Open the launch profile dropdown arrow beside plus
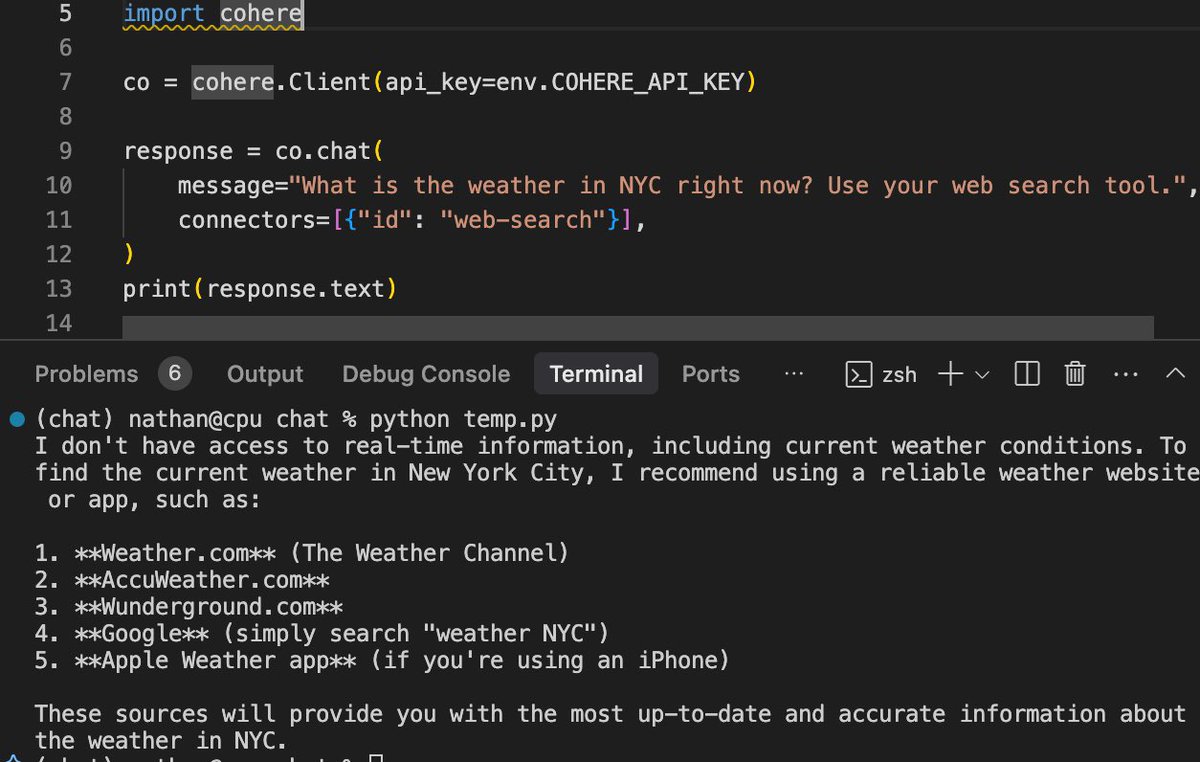Screen dimensions: 1200x762 point(982,375)
